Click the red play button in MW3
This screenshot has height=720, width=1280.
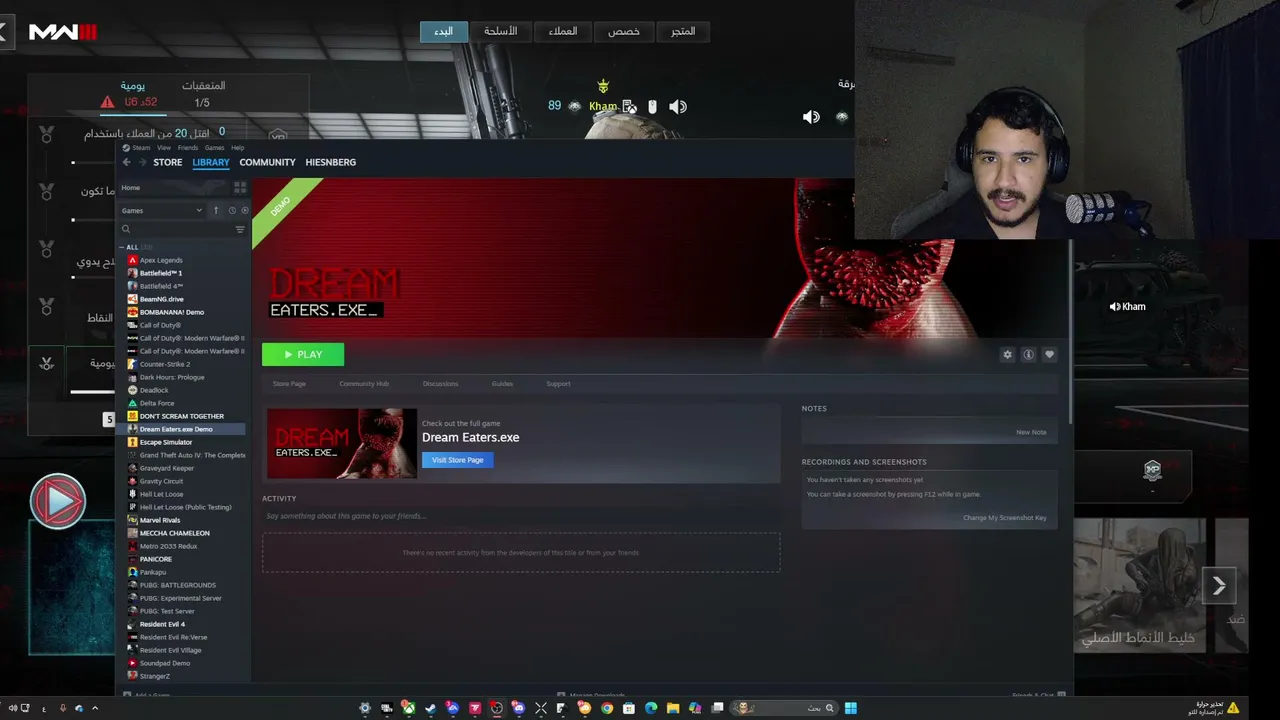click(x=58, y=501)
